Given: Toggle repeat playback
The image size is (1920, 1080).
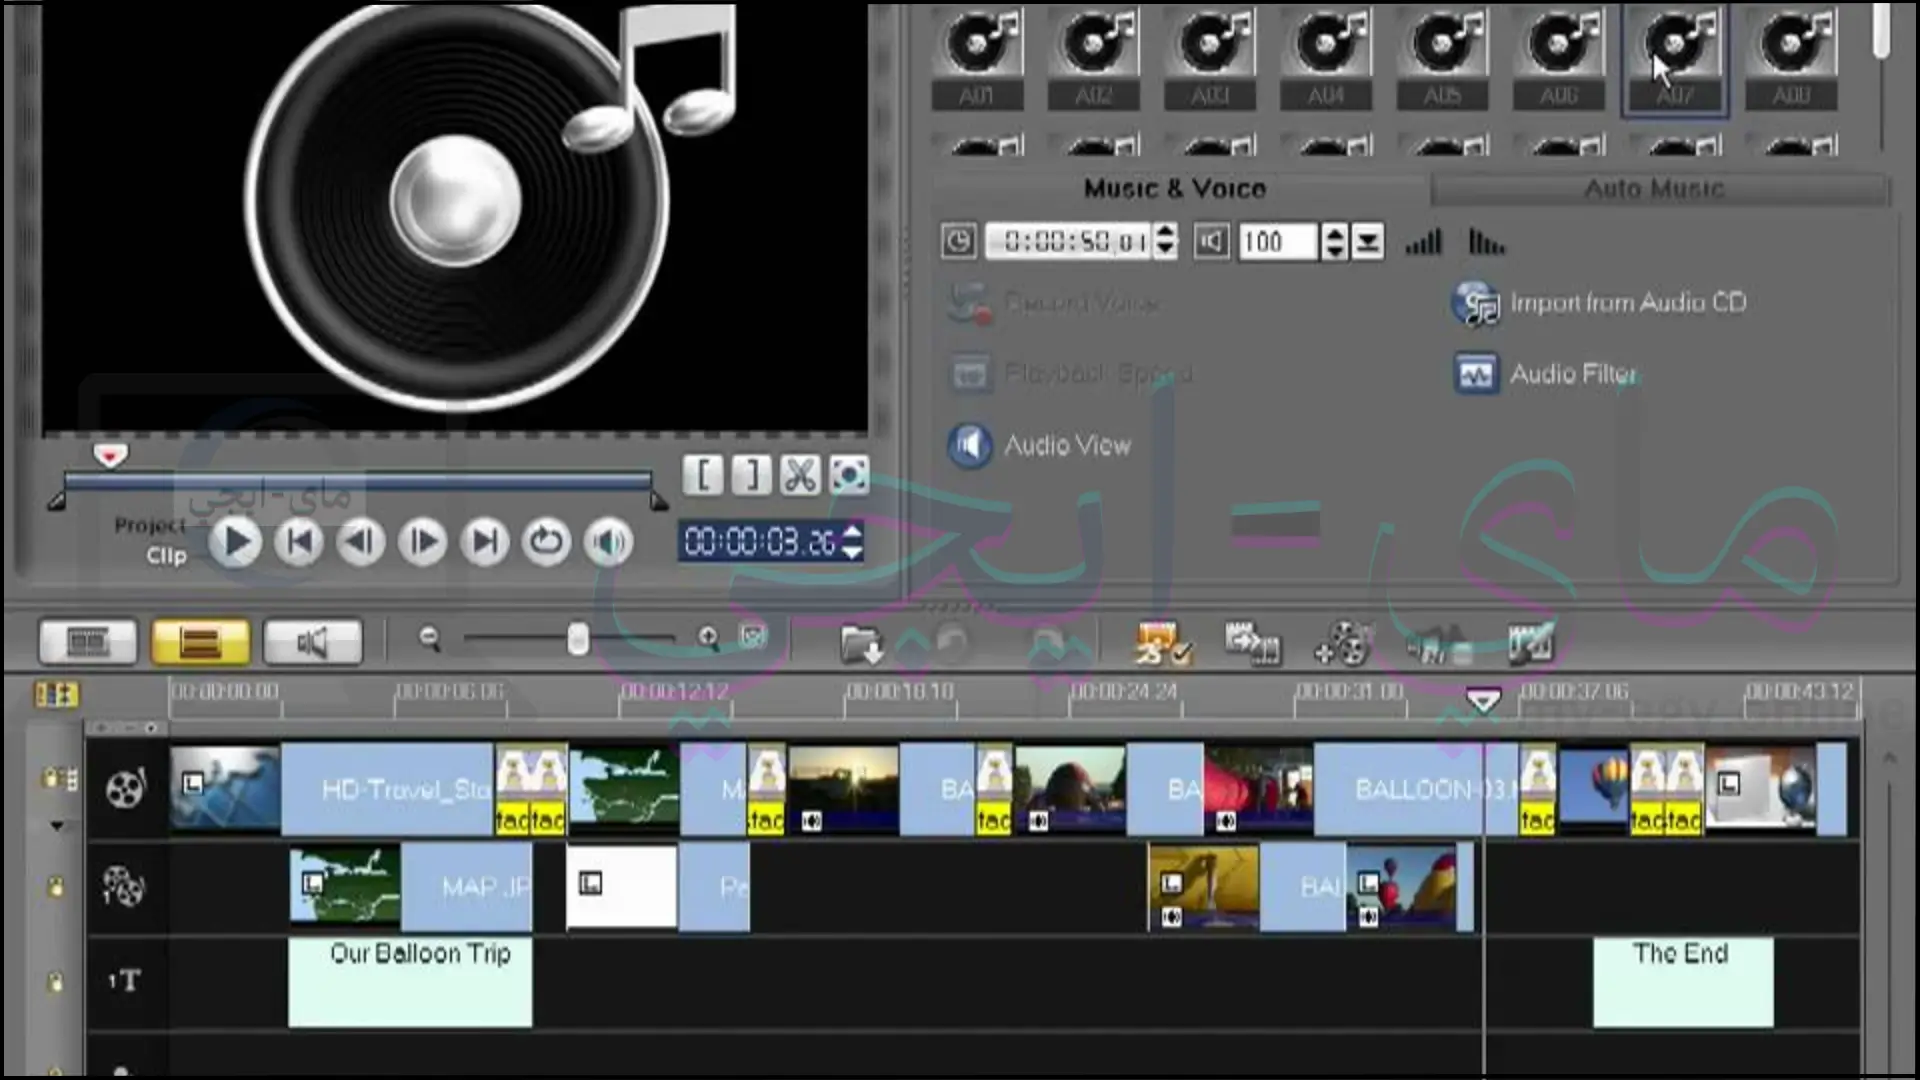Looking at the screenshot, I should click(546, 543).
